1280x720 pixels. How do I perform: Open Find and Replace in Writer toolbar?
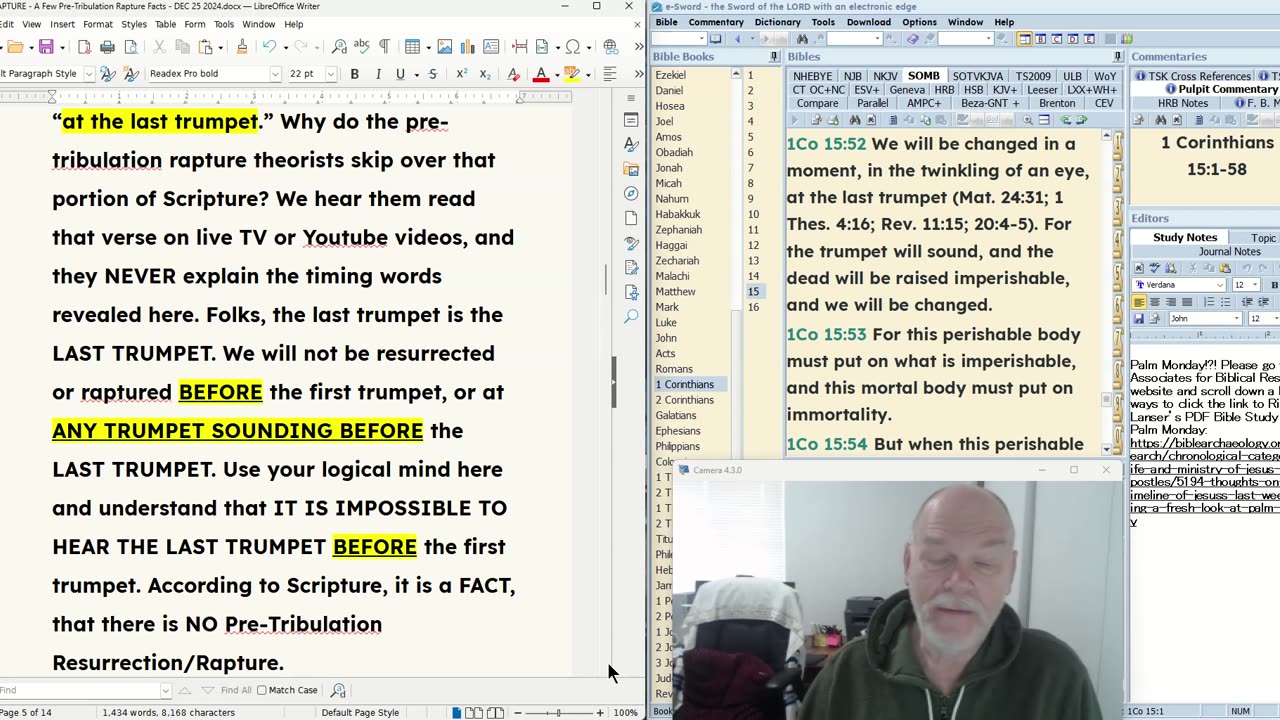click(339, 47)
